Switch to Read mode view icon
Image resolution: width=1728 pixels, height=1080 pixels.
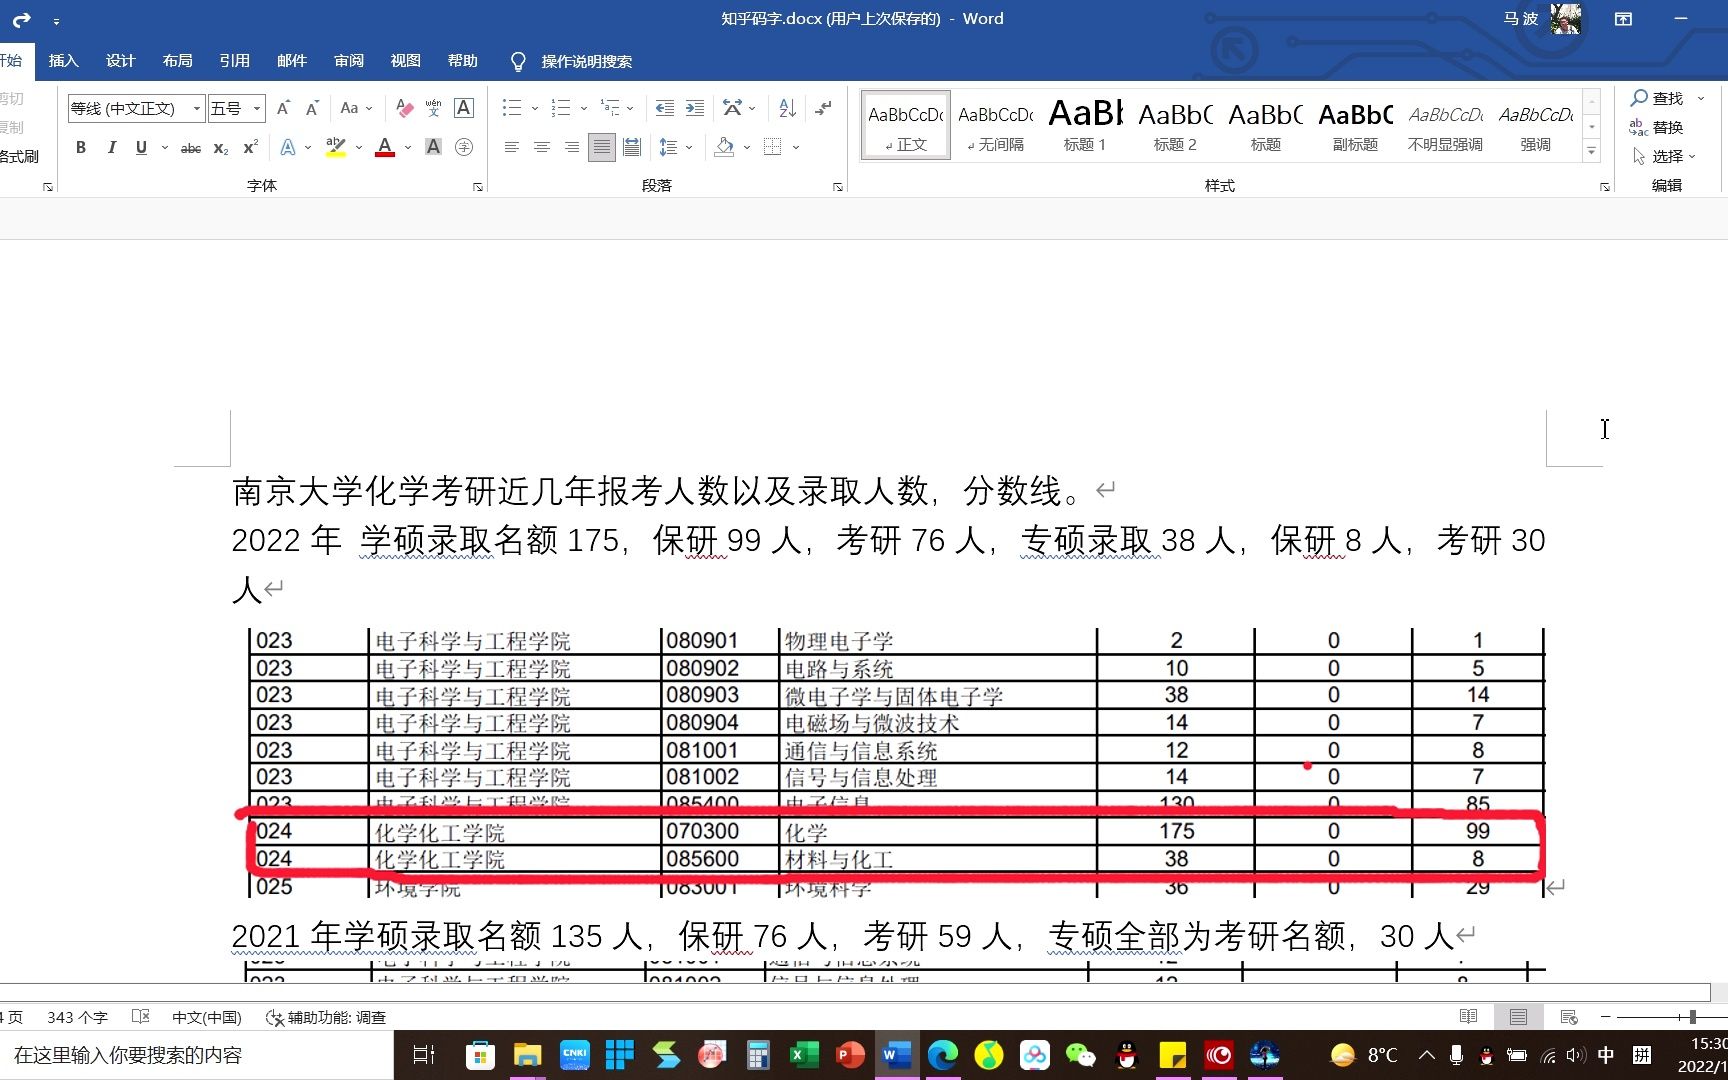pos(1468,1017)
